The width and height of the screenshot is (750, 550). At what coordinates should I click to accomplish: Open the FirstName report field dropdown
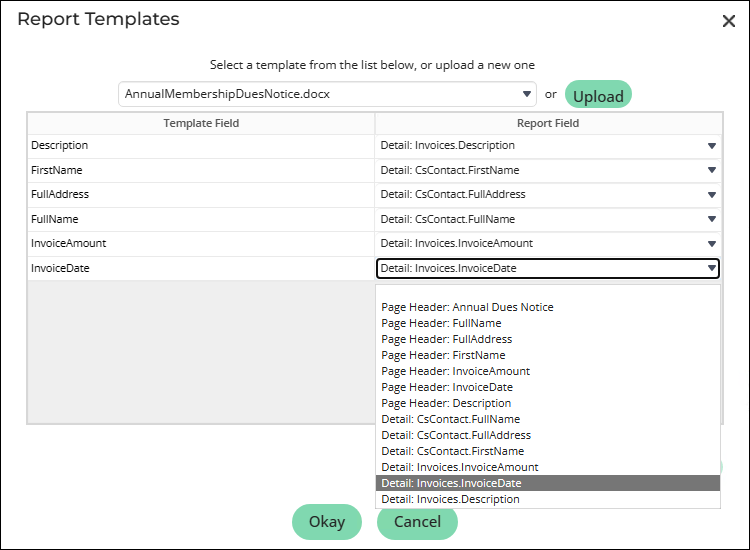(x=548, y=170)
